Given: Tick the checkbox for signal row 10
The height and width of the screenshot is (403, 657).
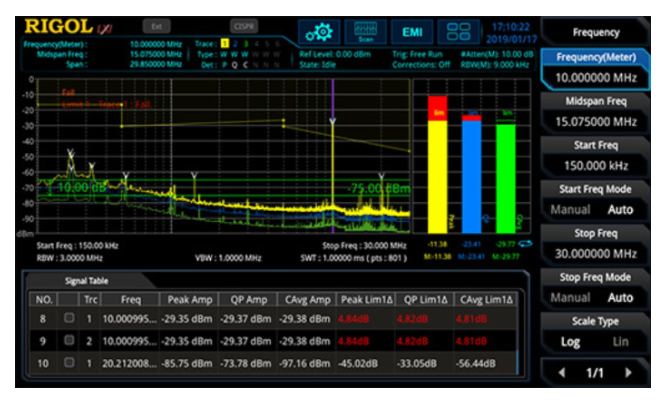Looking at the screenshot, I should (69, 362).
